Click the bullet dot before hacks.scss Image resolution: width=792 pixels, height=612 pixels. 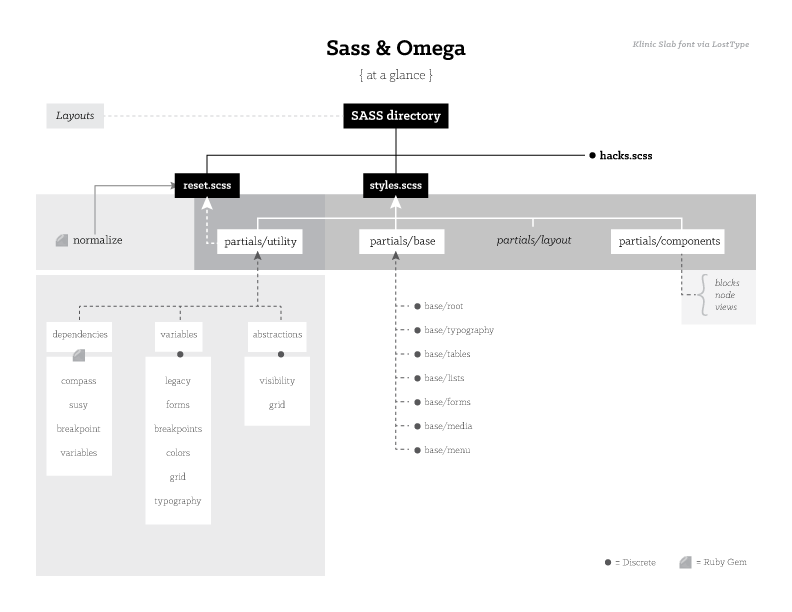point(592,156)
